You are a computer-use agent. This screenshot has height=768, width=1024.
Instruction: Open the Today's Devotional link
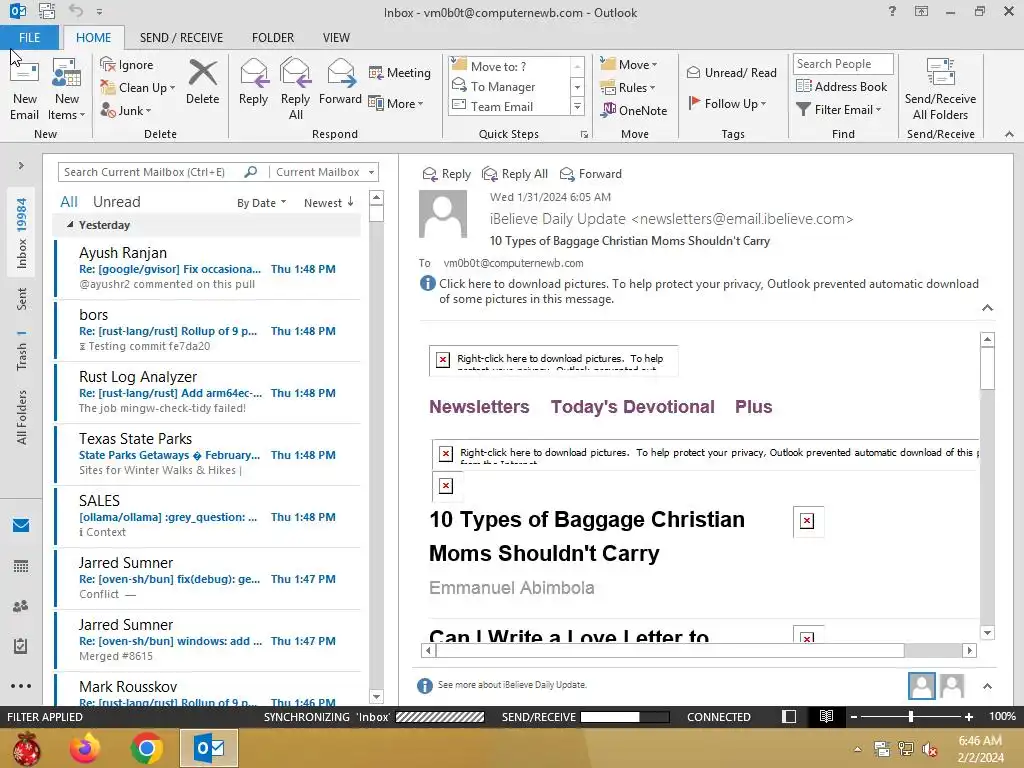click(632, 406)
